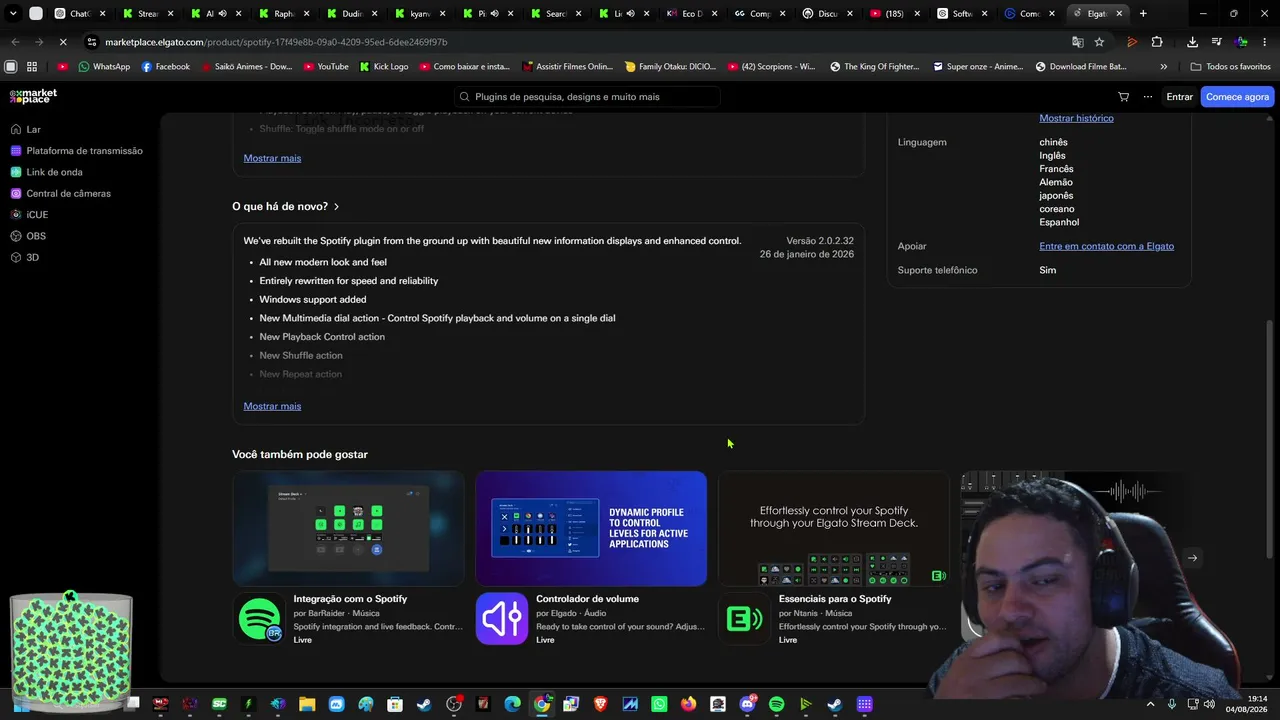Open the apps grid in bookmarks bar
The image size is (1280, 720).
coord(32,67)
